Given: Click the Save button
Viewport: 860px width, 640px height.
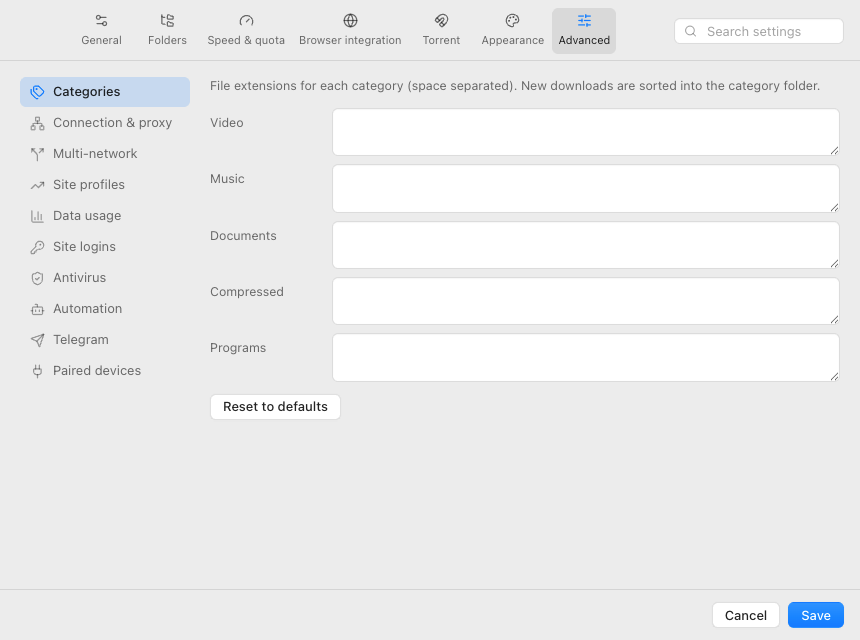Looking at the screenshot, I should (x=816, y=615).
